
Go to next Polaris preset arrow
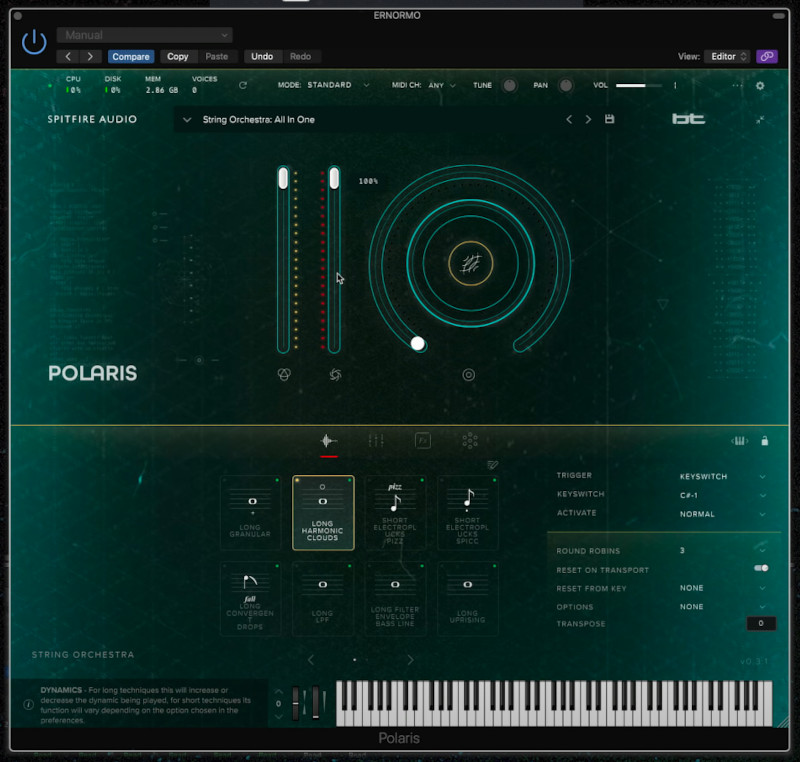[588, 119]
